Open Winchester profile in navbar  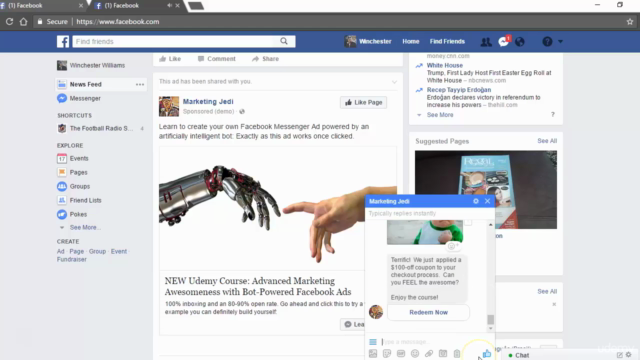[x=368, y=41]
